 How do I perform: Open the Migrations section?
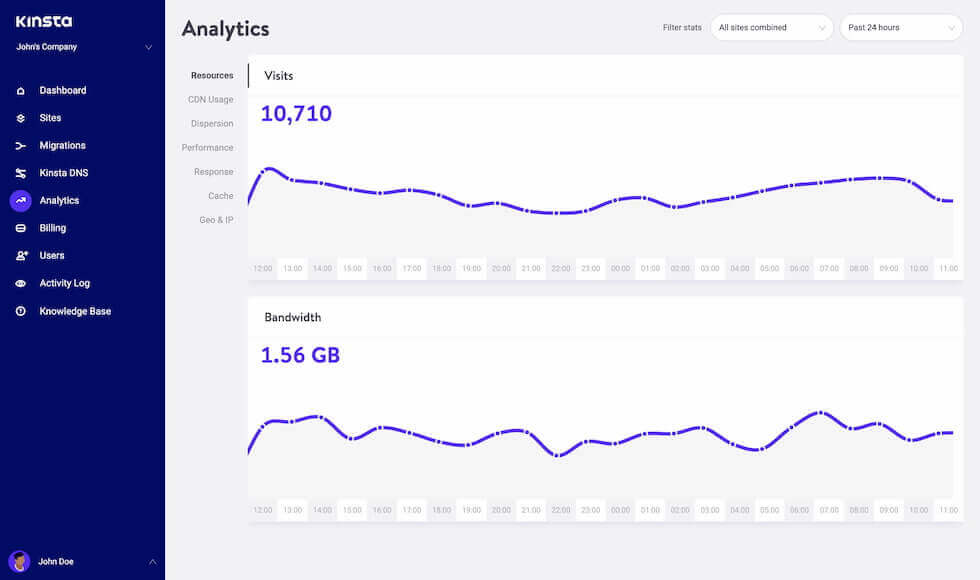62,145
